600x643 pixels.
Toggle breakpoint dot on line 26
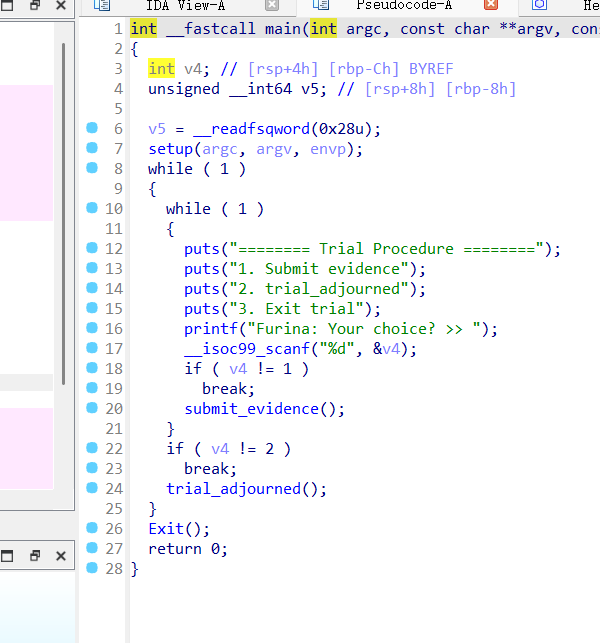[x=92, y=528]
